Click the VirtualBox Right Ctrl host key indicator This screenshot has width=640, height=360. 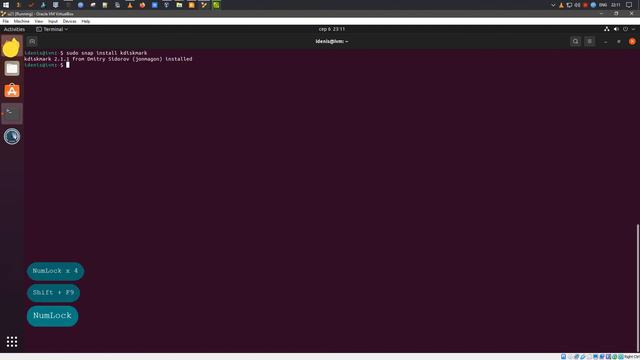point(632,357)
